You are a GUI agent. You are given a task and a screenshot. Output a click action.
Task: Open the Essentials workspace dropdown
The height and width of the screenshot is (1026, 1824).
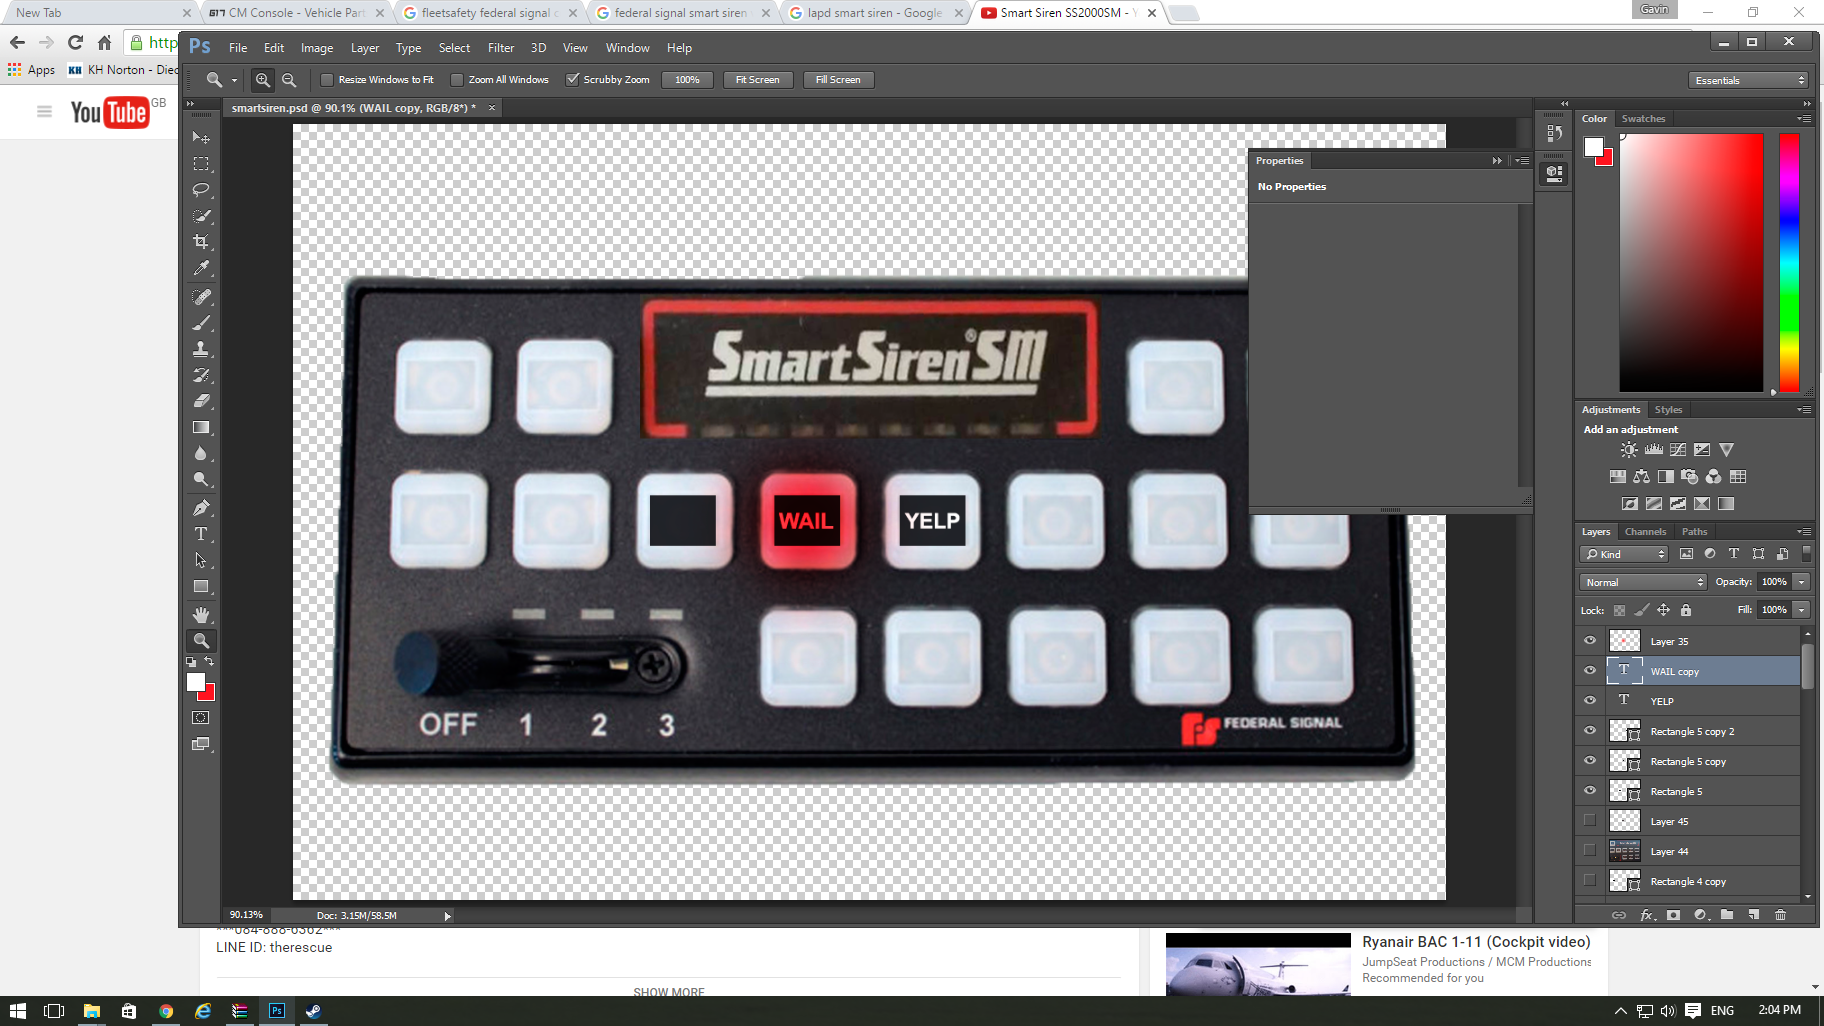[1748, 80]
